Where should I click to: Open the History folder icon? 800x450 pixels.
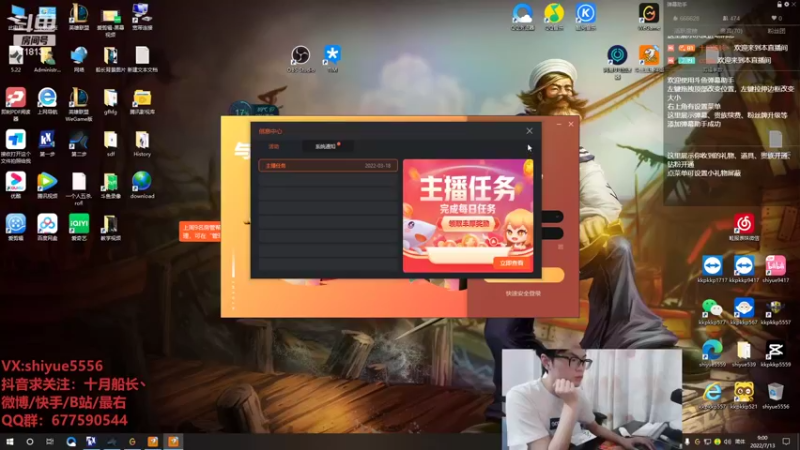click(142, 142)
